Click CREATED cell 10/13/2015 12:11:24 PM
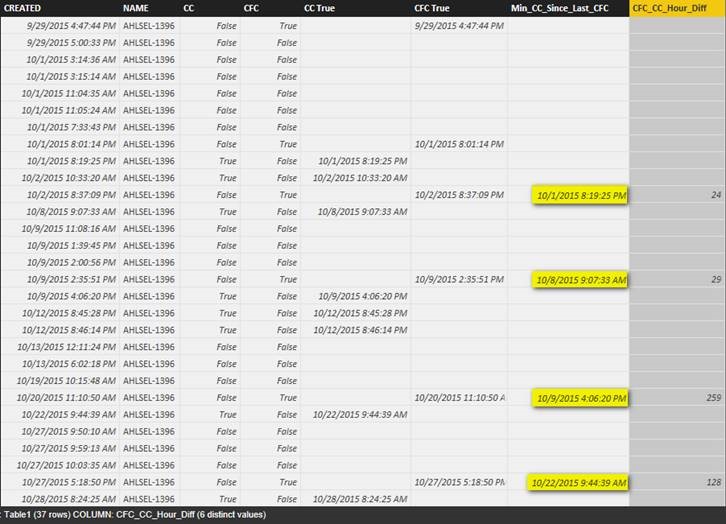 (x=67, y=347)
